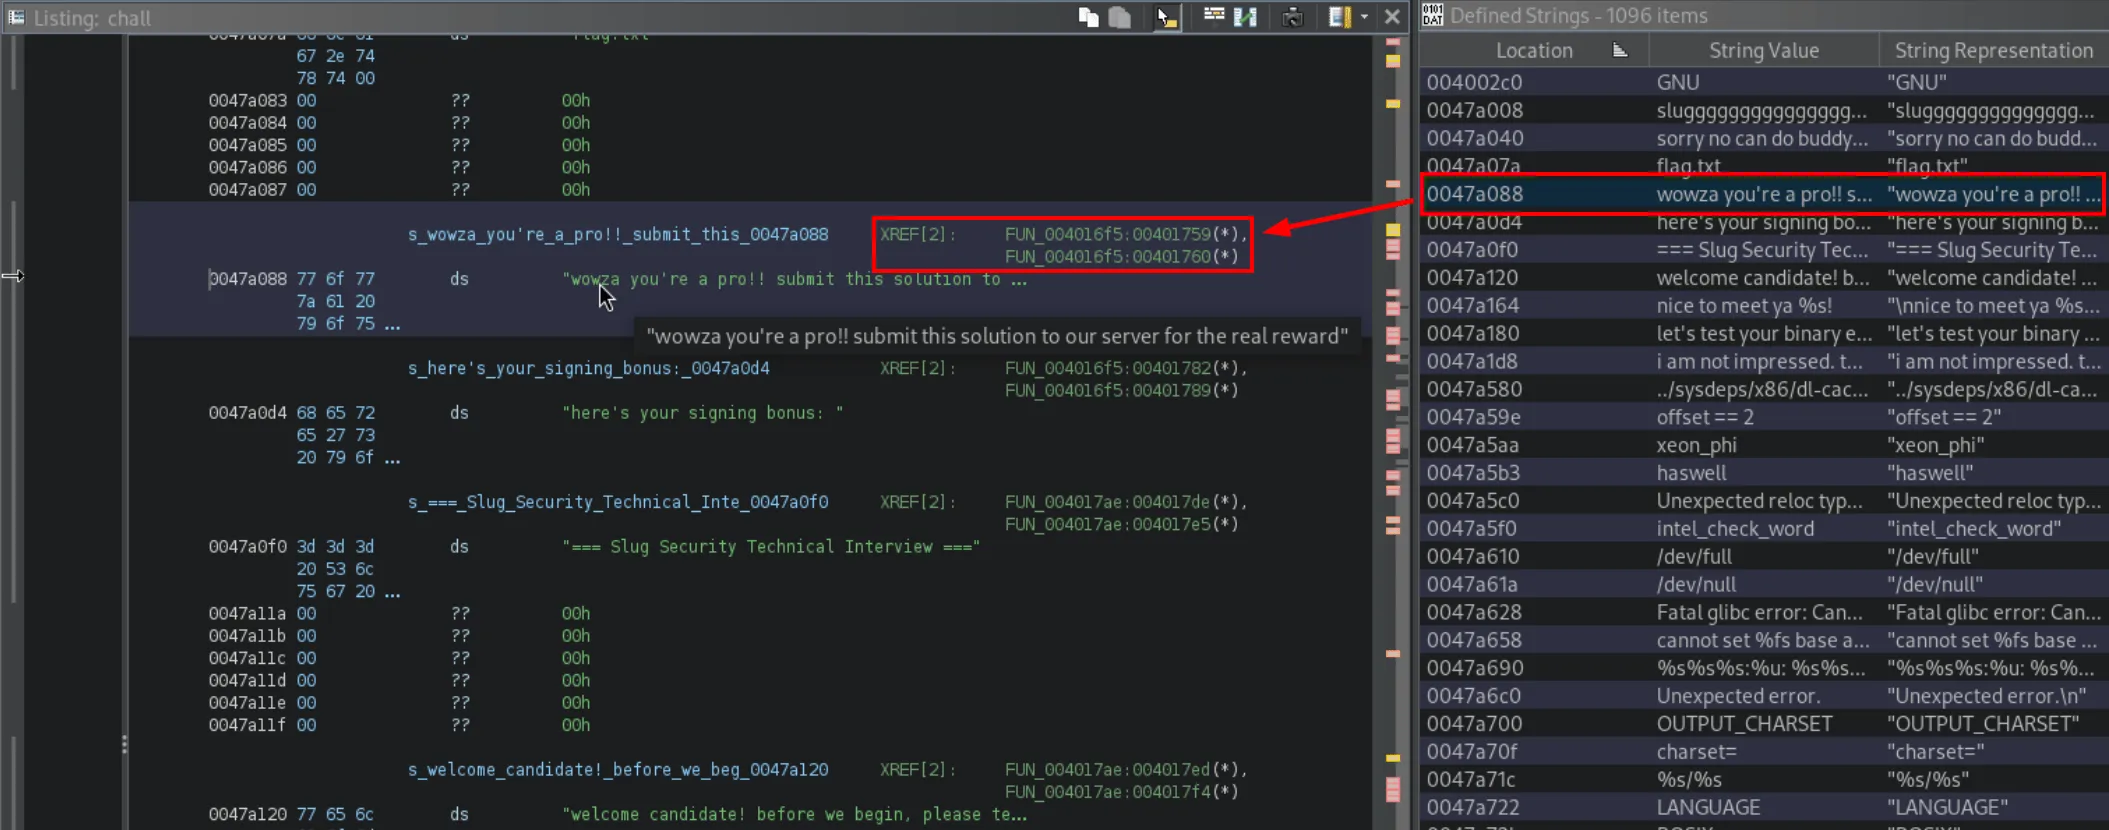Follow XREF FUN_004017ae:004017e5 in listing
This screenshot has height=830, width=2109.
(1107, 524)
